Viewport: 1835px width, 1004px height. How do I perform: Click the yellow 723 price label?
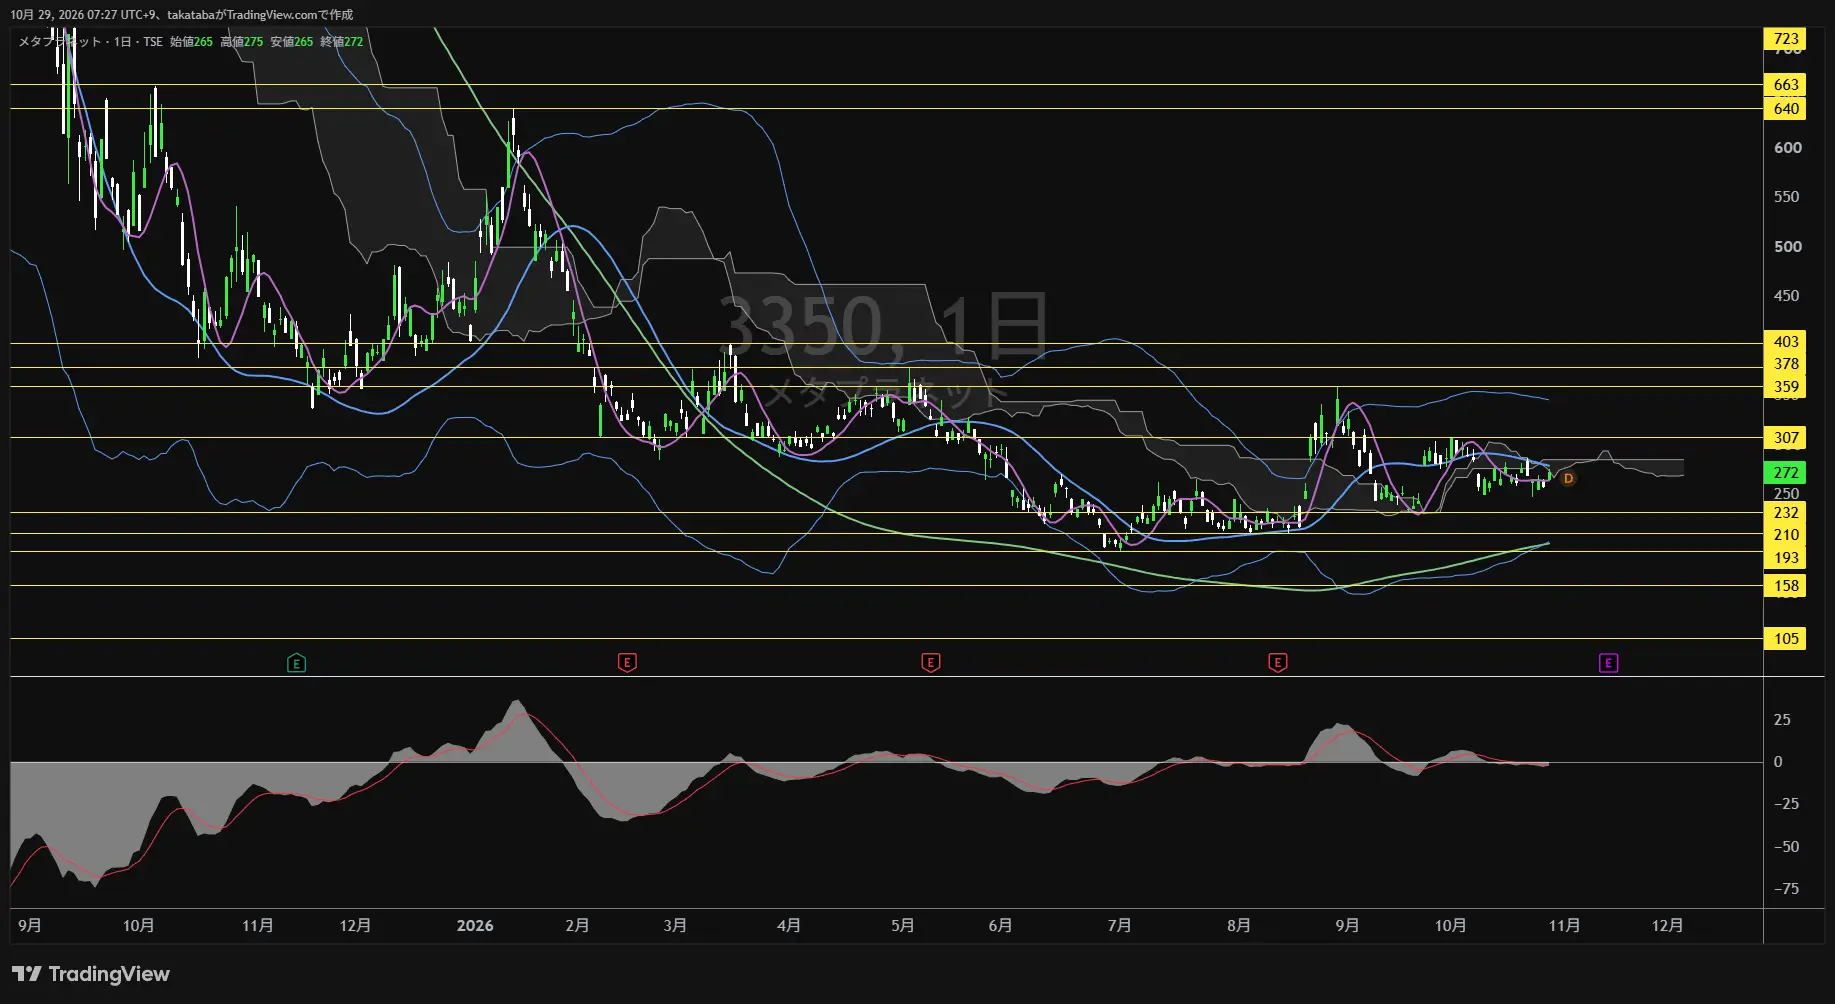click(x=1785, y=39)
